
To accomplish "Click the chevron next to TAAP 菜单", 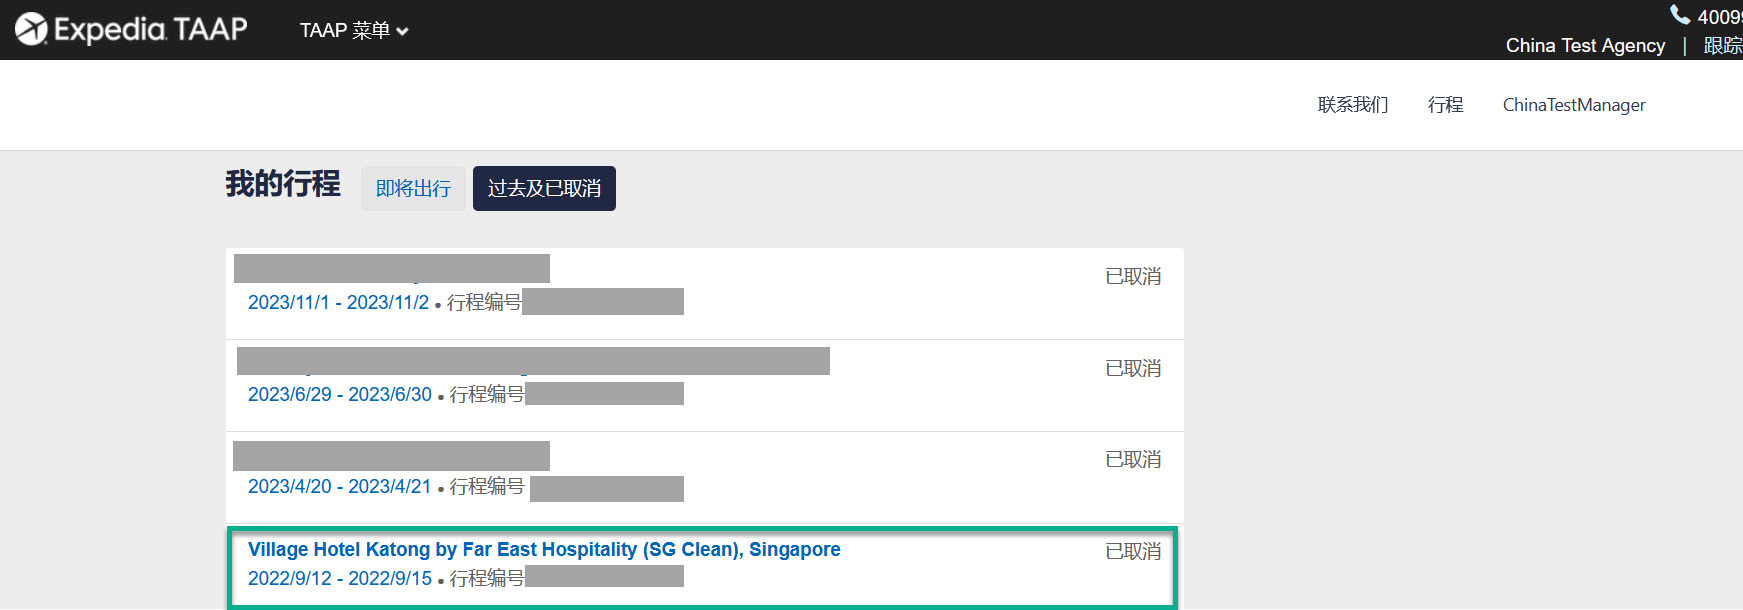I will point(402,32).
